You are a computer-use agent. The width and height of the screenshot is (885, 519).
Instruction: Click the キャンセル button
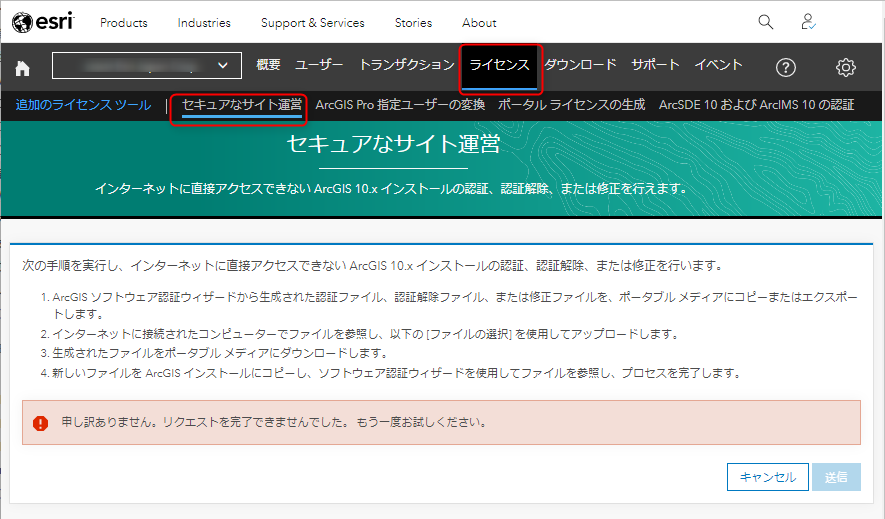tap(768, 477)
